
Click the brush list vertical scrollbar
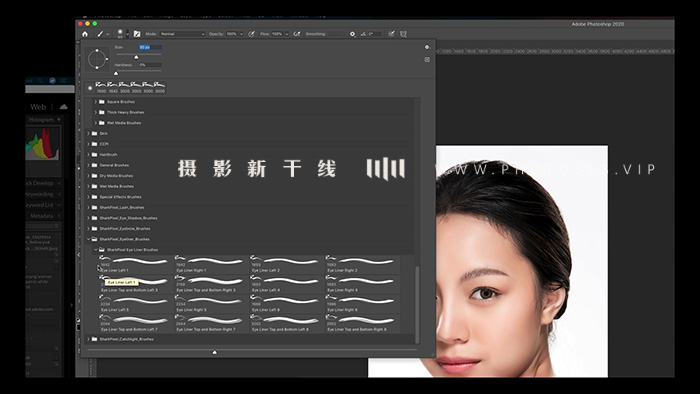(417, 305)
